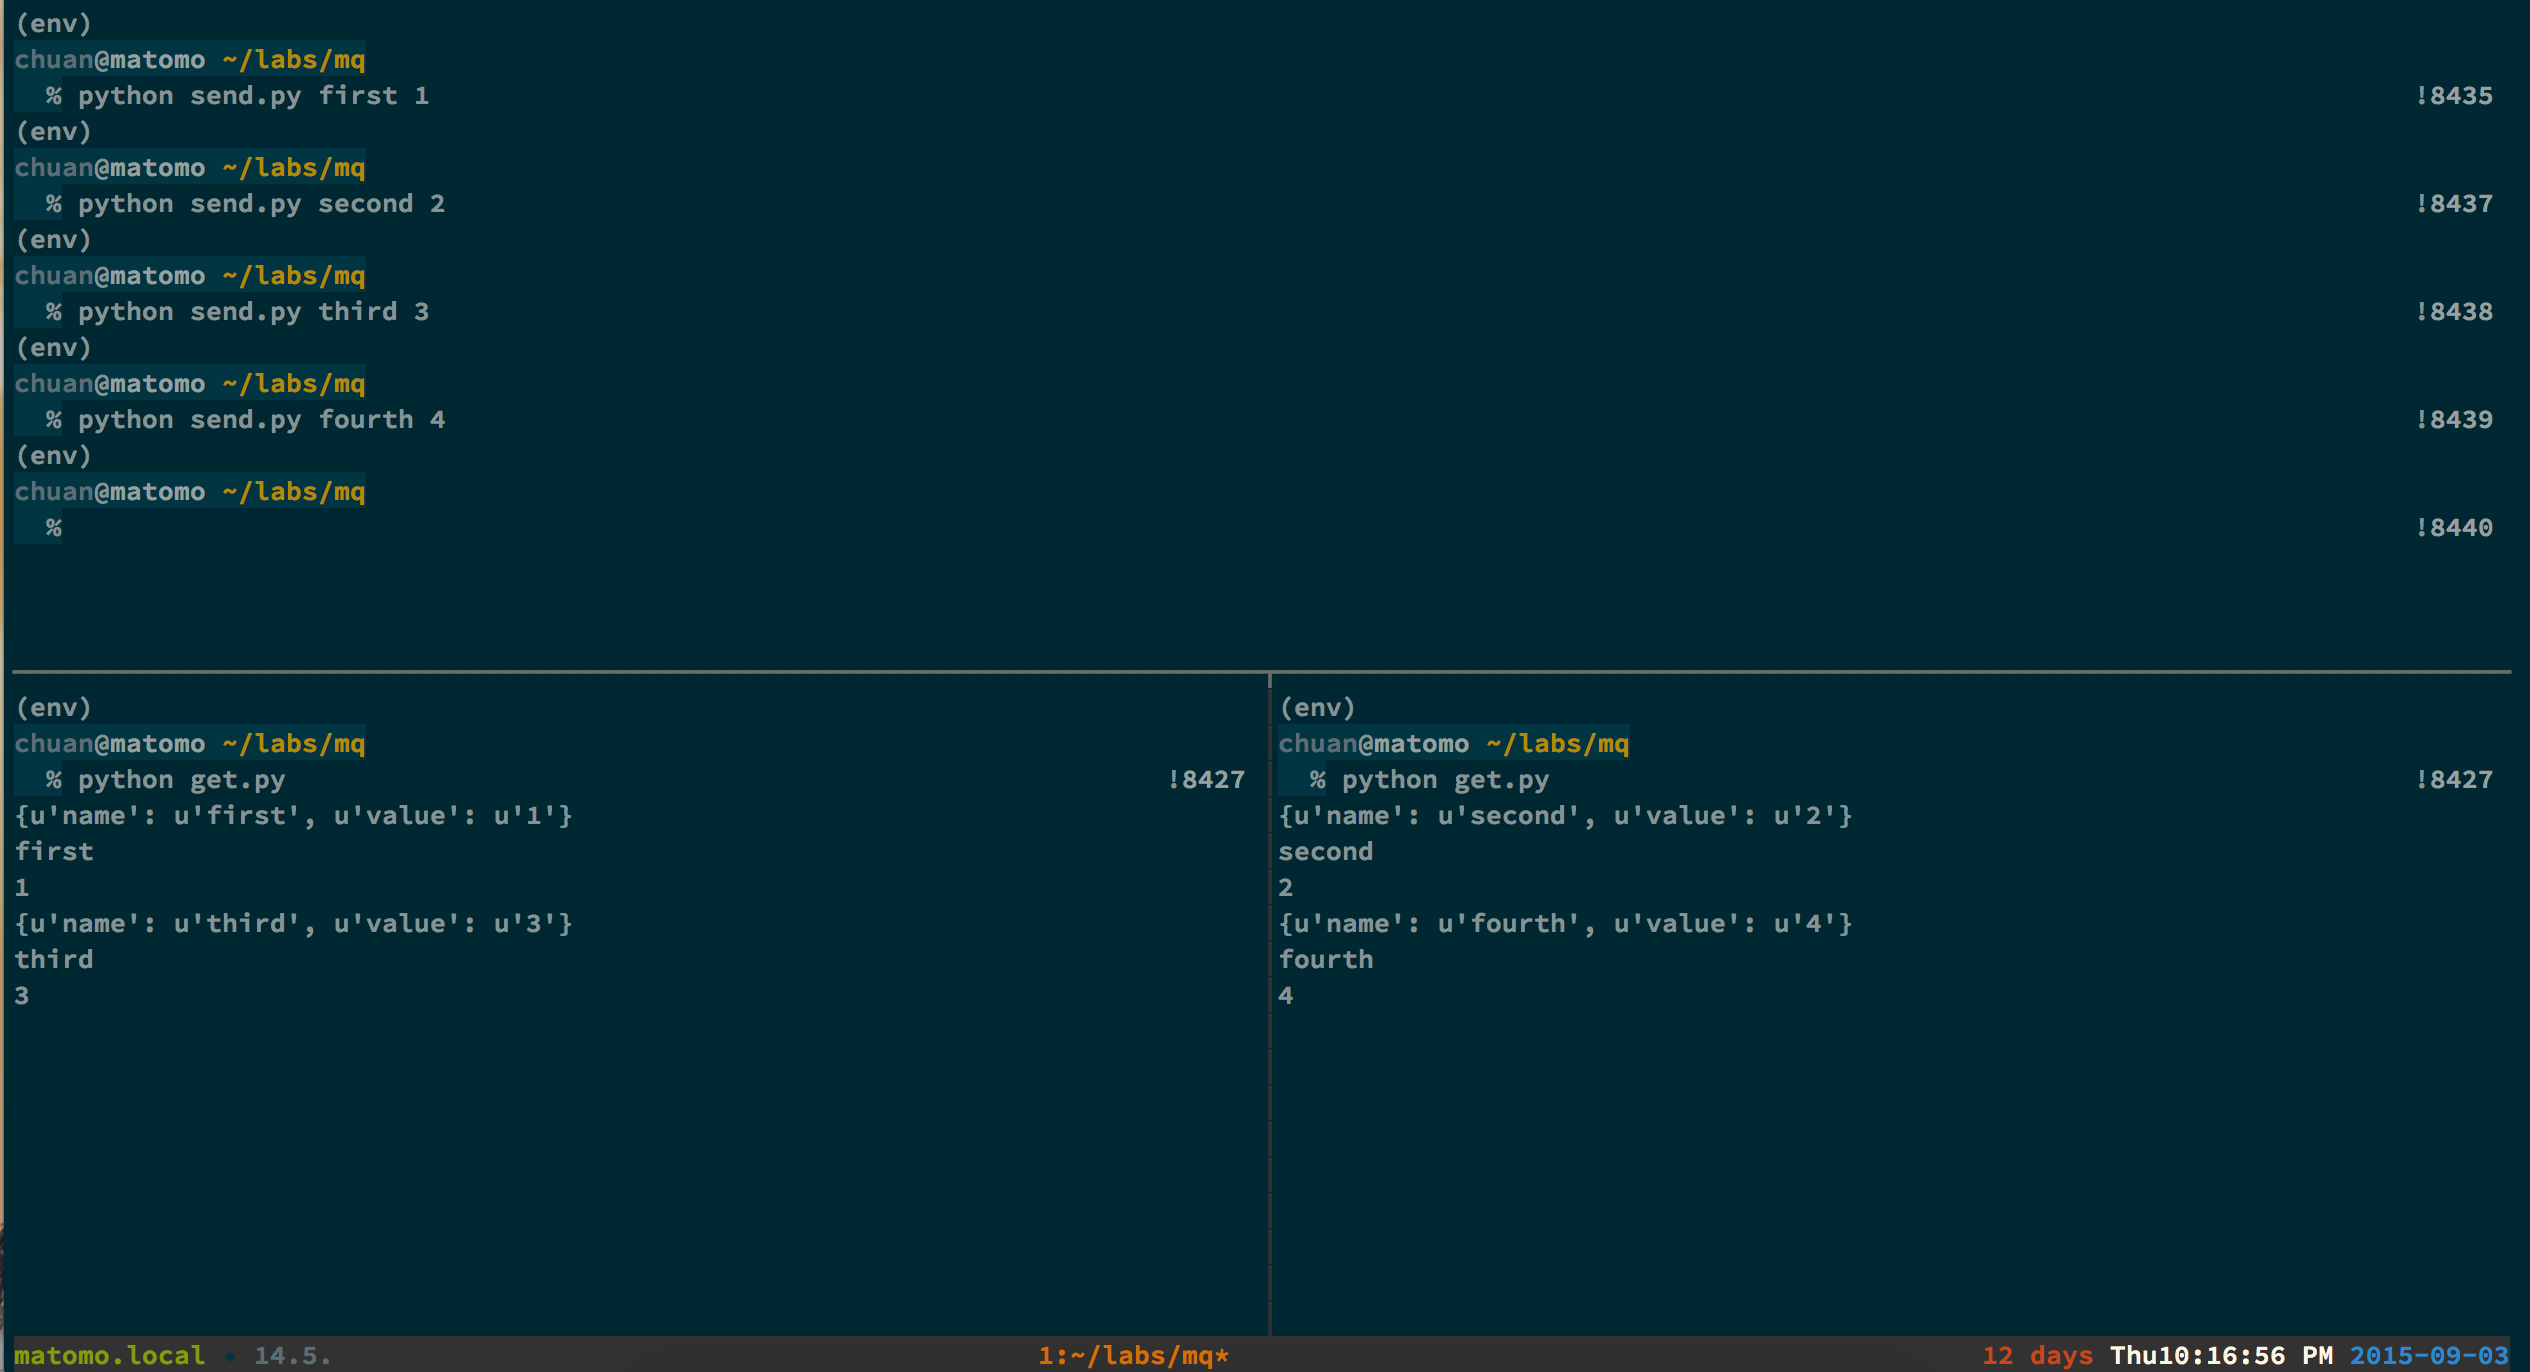Click the output dict containing u'third'
The image size is (2530, 1372).
[293, 924]
